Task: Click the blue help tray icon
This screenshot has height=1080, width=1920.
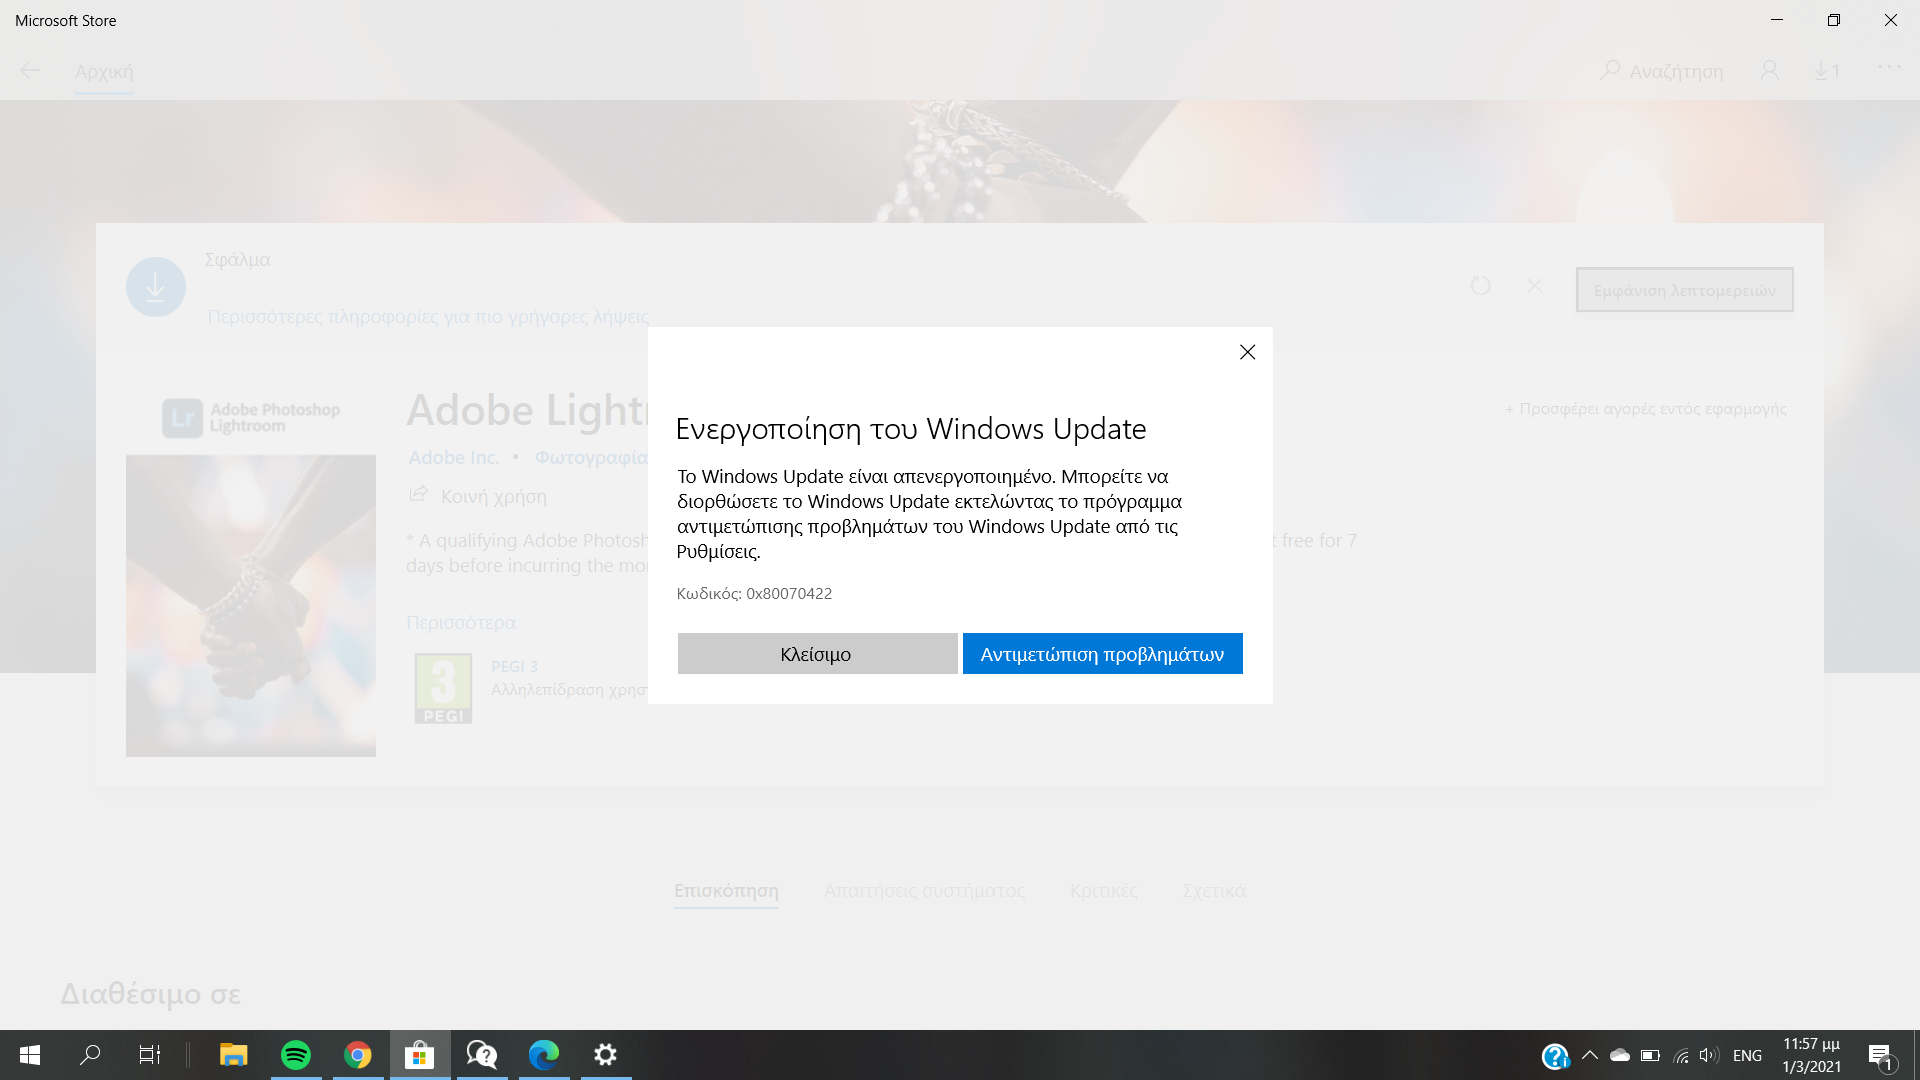Action: tap(1555, 1056)
